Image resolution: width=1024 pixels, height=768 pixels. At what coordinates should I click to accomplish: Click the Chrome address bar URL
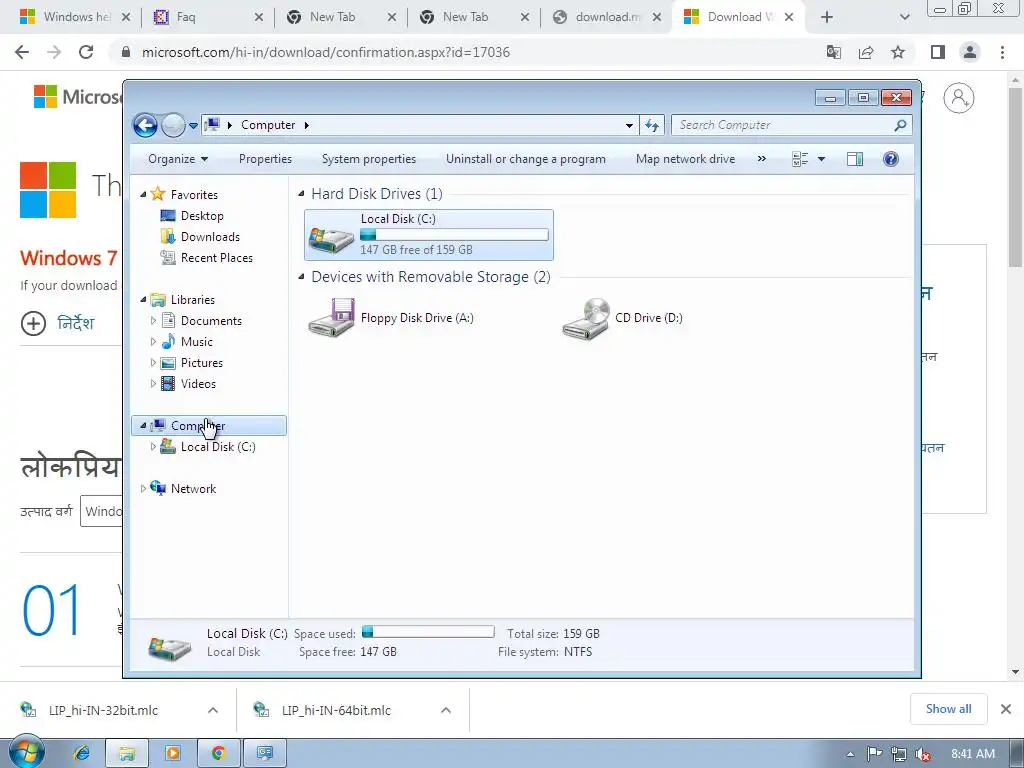click(326, 52)
